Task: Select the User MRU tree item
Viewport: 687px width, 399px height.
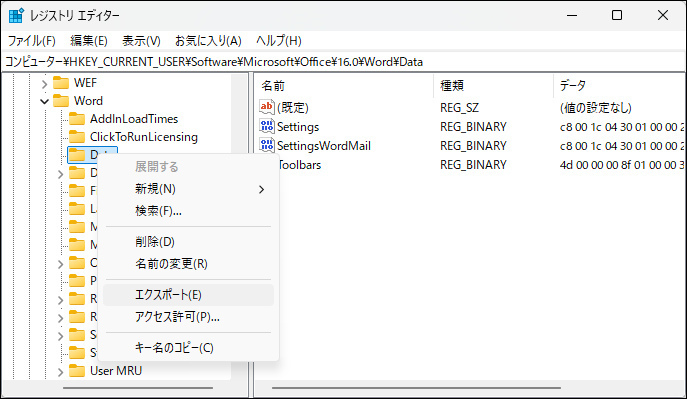Action: click(x=116, y=371)
